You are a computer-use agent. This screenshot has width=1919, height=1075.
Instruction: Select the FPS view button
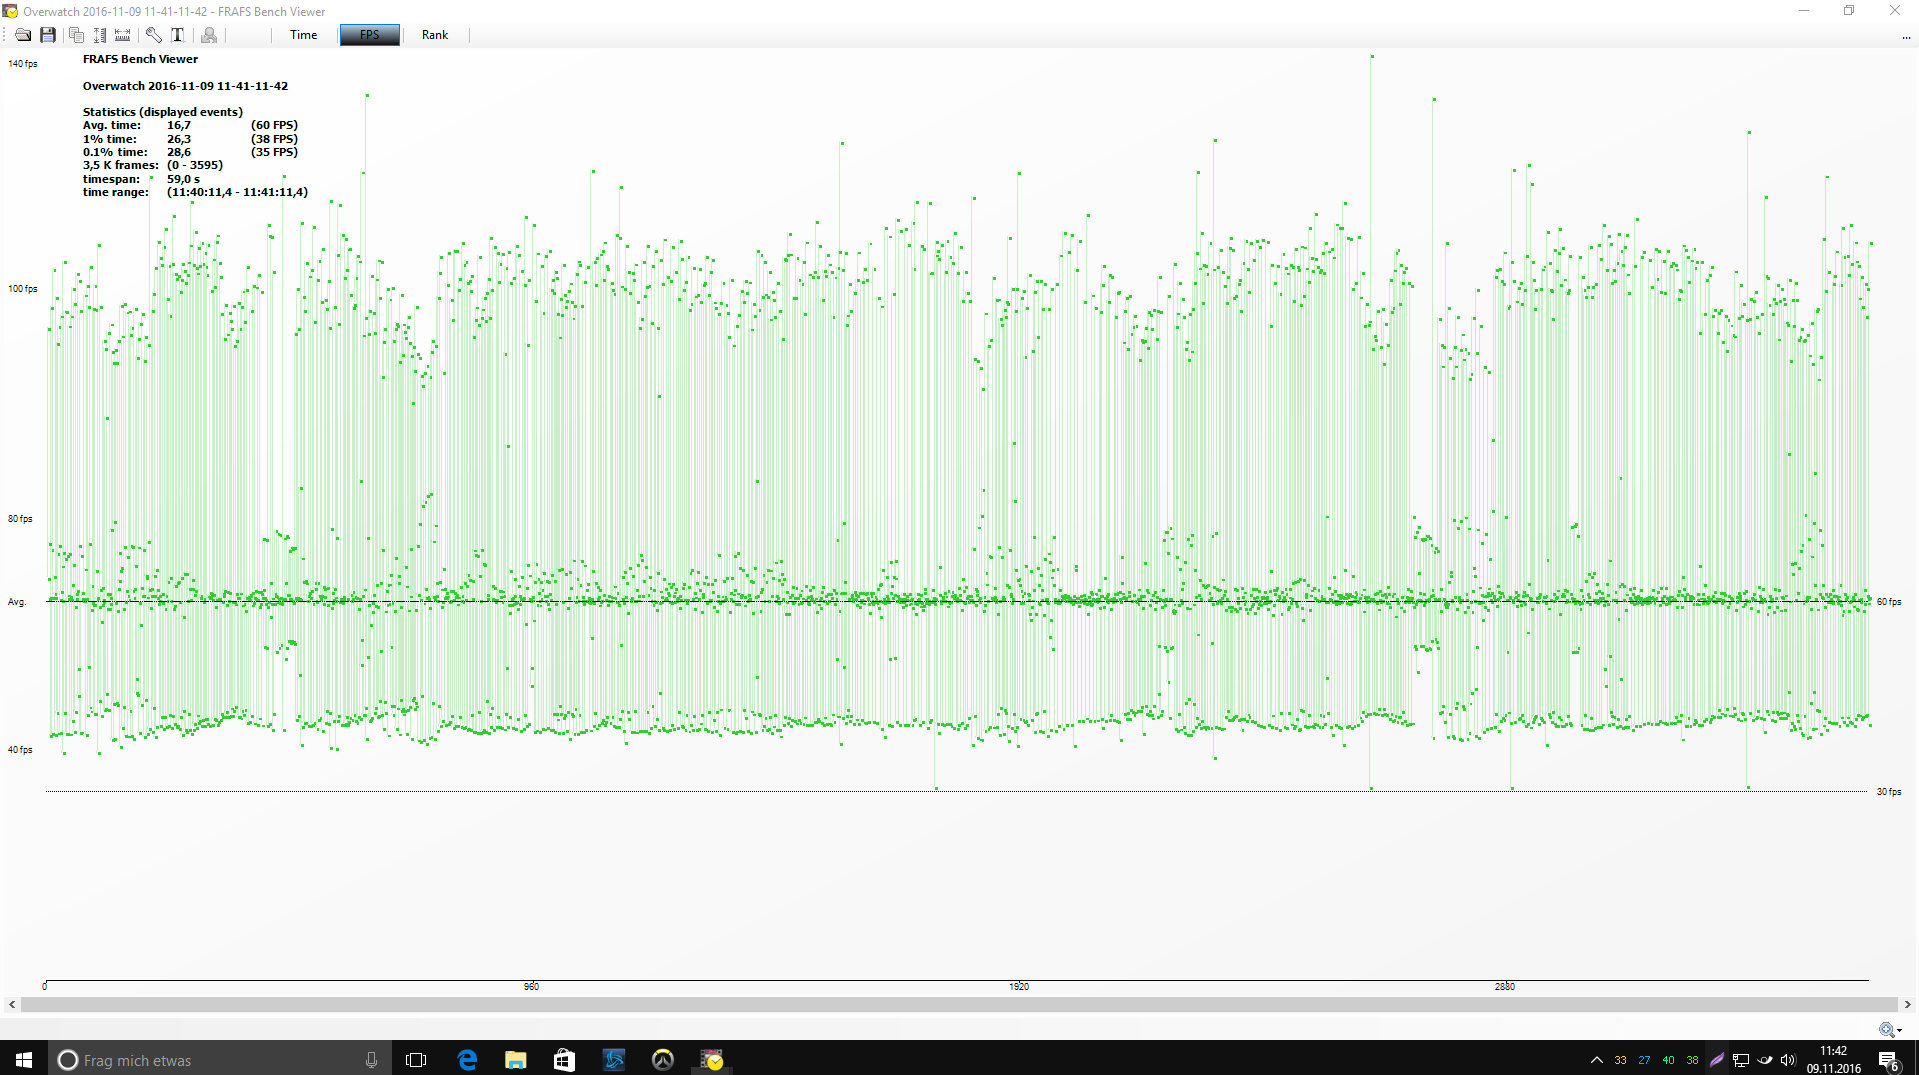pyautogui.click(x=370, y=35)
